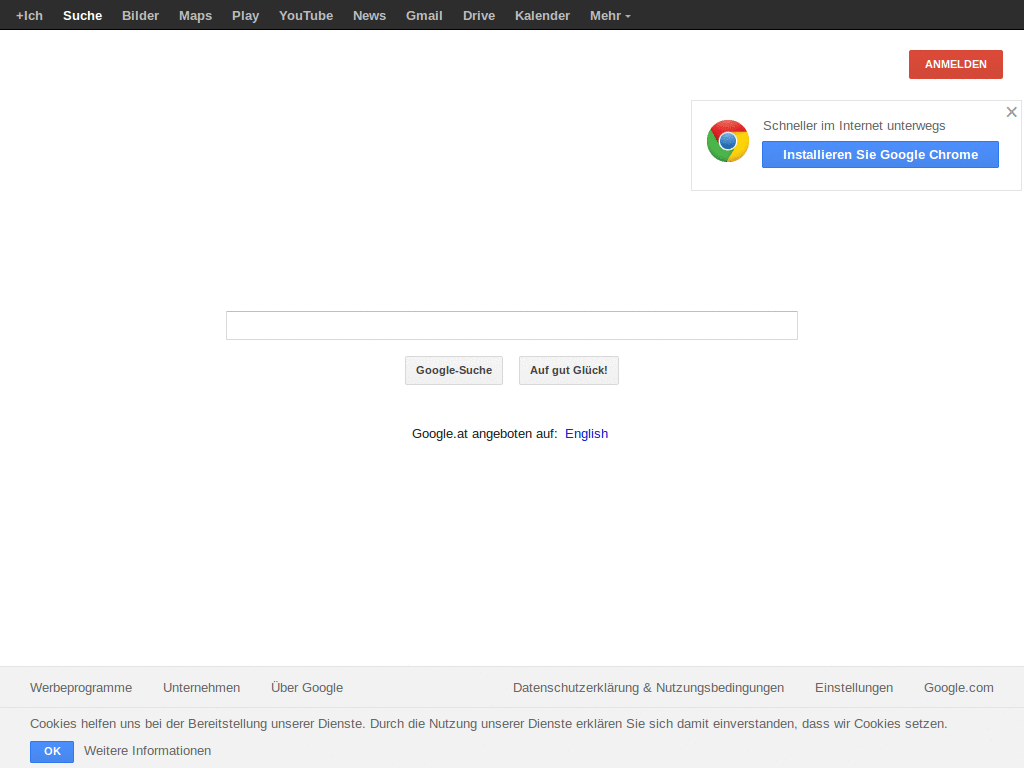This screenshot has height=768, width=1024.
Task: Open the +Ich menu item
Action: click(x=29, y=16)
